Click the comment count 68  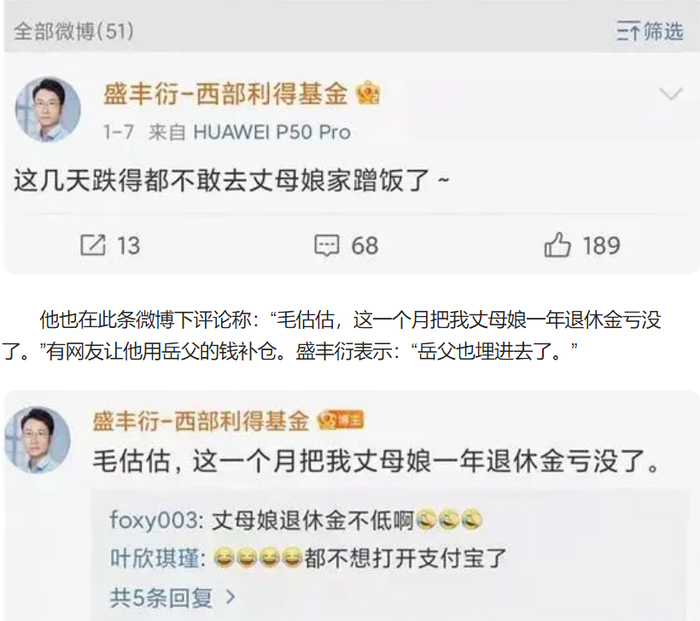pos(365,246)
